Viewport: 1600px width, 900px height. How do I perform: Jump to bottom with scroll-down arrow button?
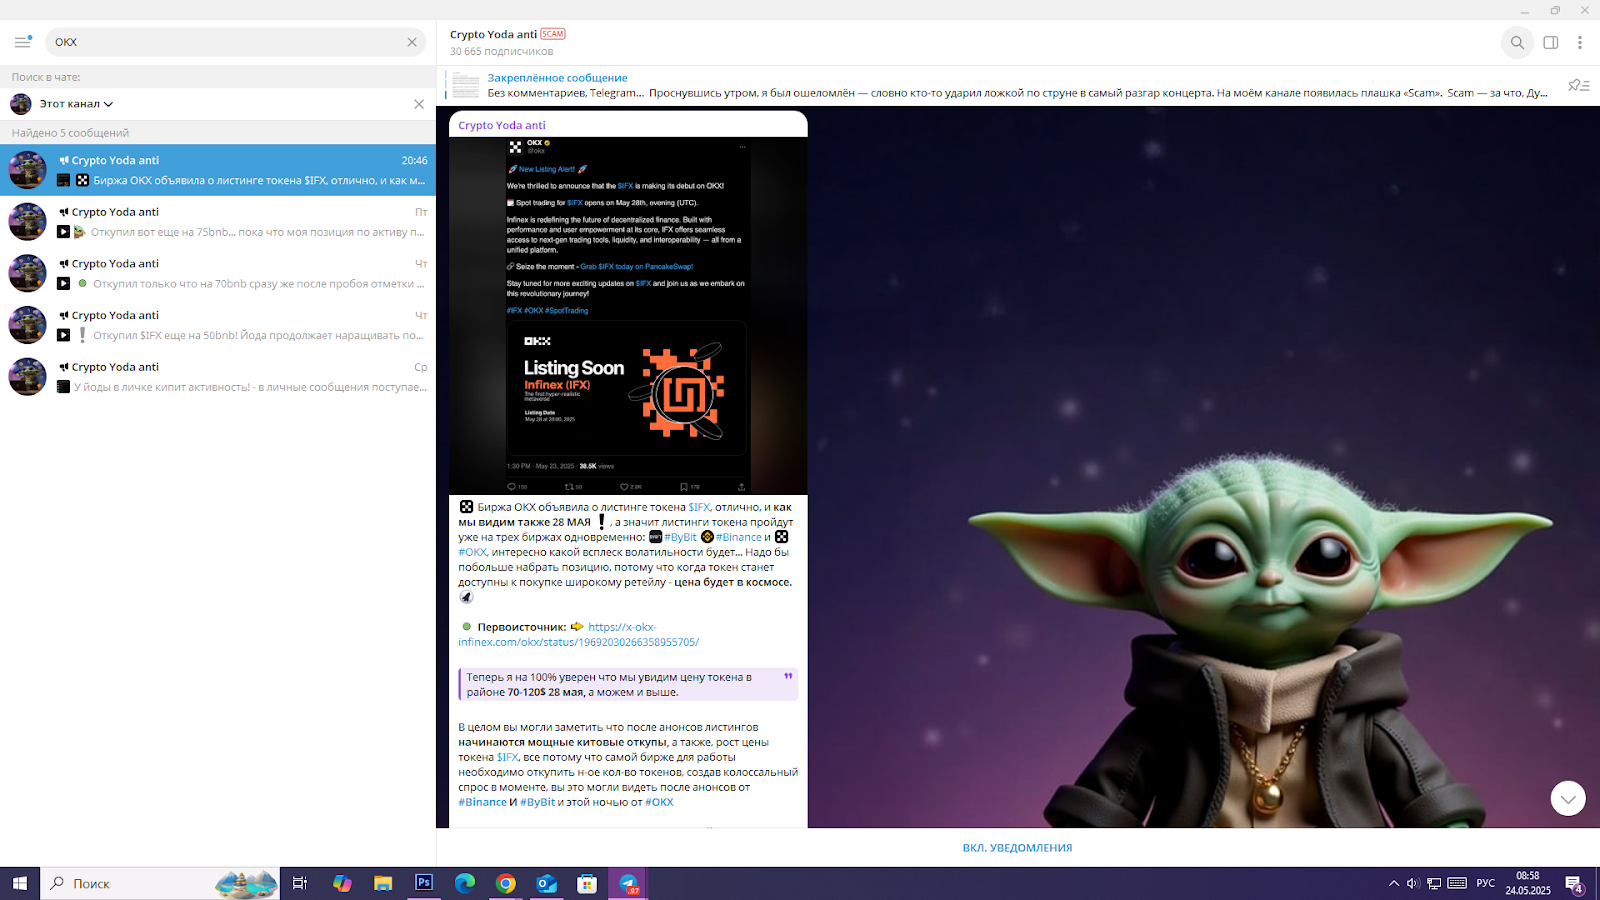coord(1568,798)
